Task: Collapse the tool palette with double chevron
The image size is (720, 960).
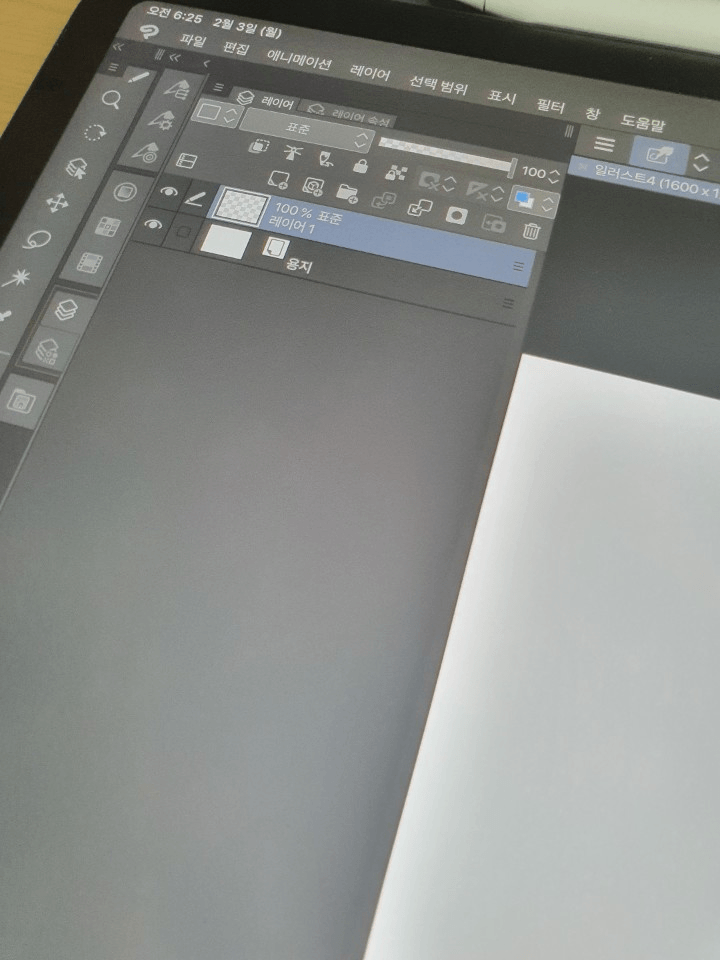Action: [118, 47]
